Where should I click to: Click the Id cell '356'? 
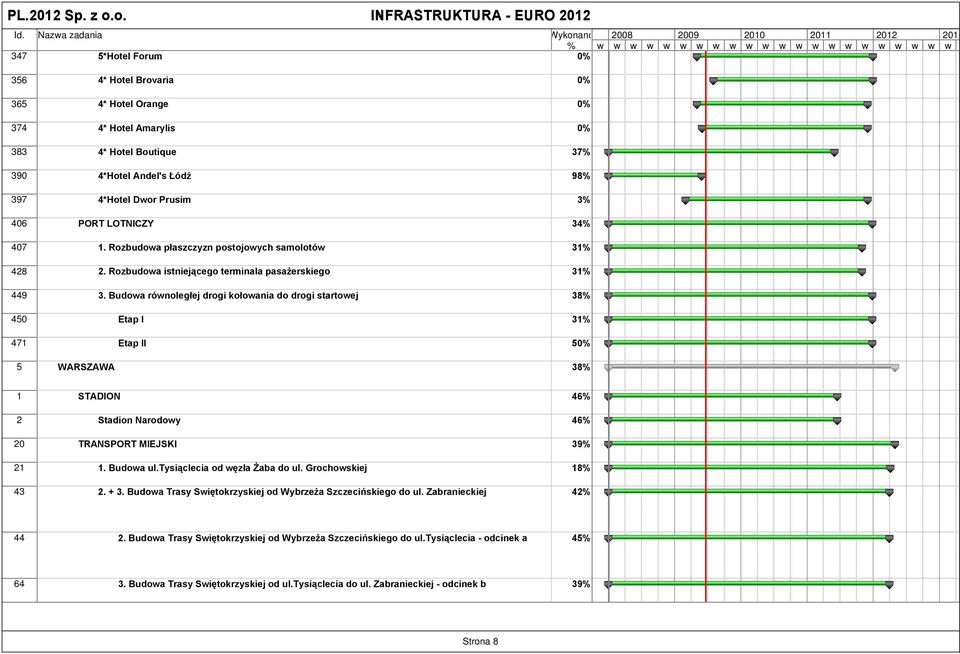pos(19,80)
